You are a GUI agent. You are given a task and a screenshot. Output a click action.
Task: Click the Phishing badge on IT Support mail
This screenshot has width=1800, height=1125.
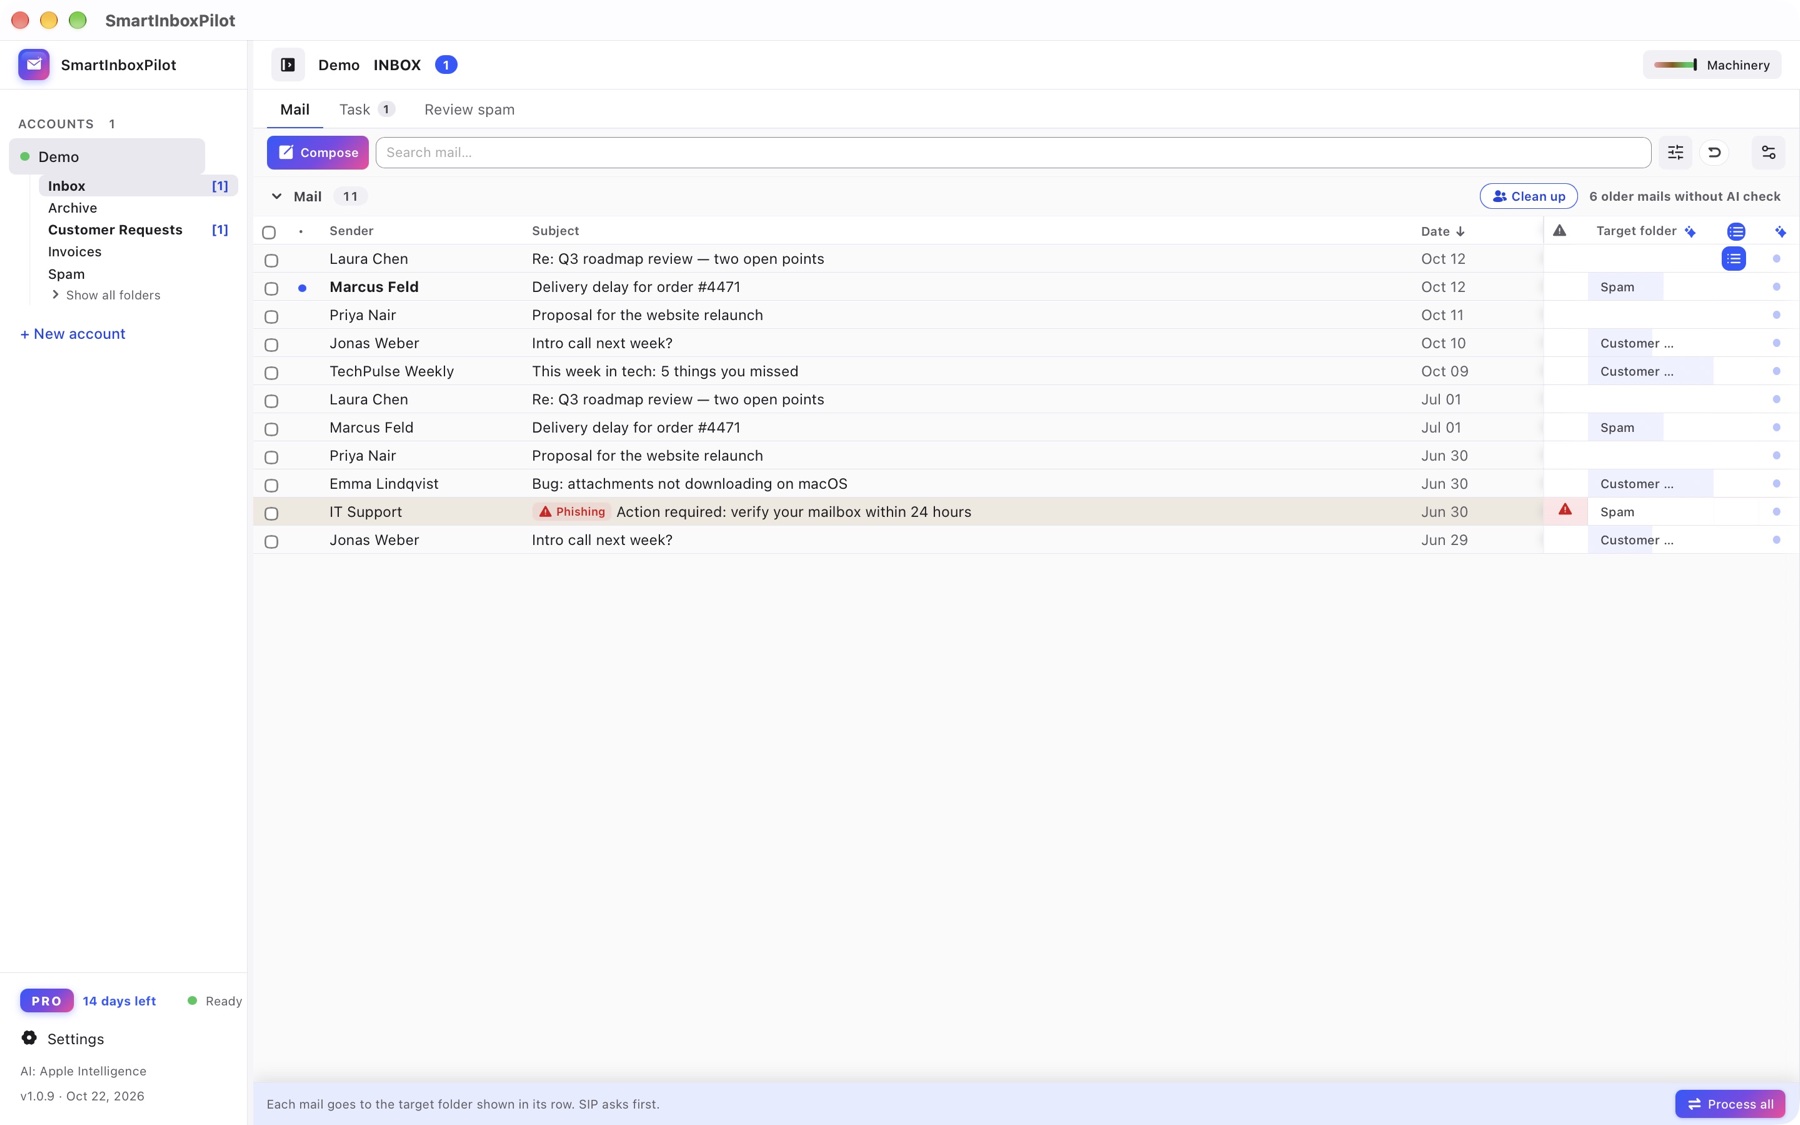572,512
